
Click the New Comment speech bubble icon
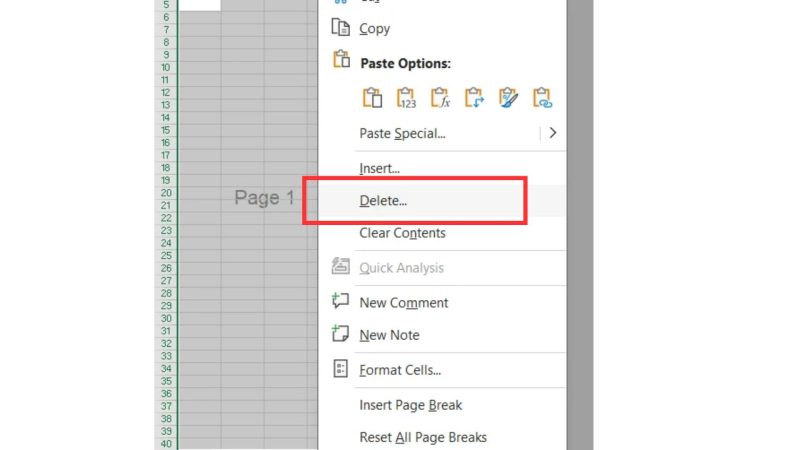(x=340, y=300)
